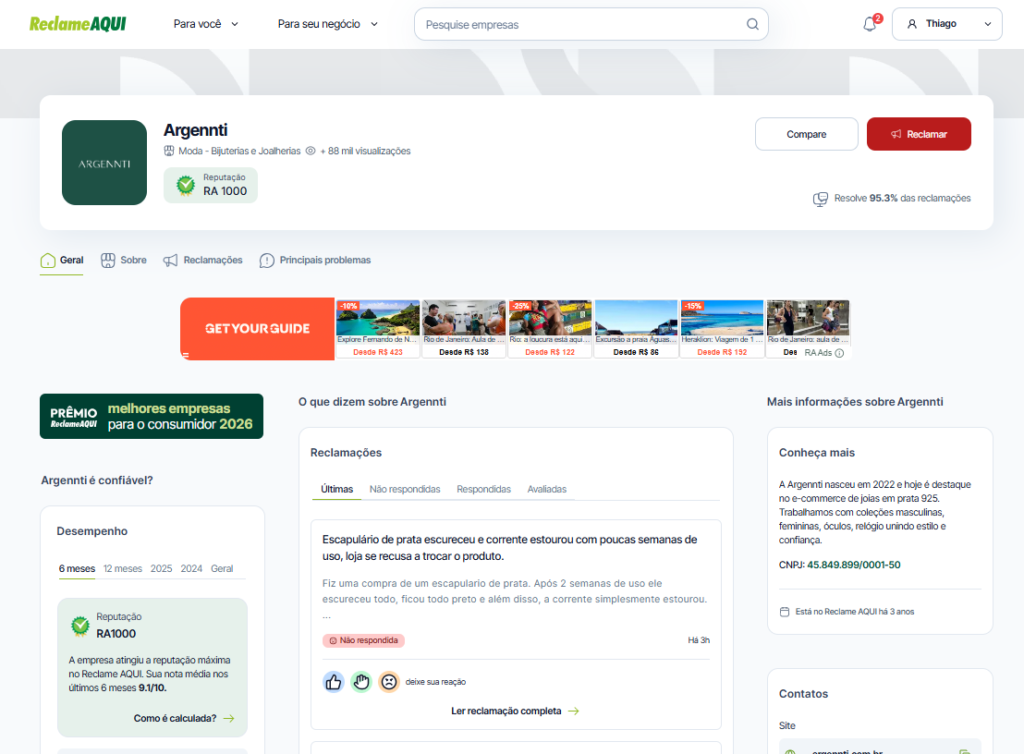Click 'Resolve 95.3% das reclamações' text
The width and height of the screenshot is (1024, 754).
pos(902,198)
